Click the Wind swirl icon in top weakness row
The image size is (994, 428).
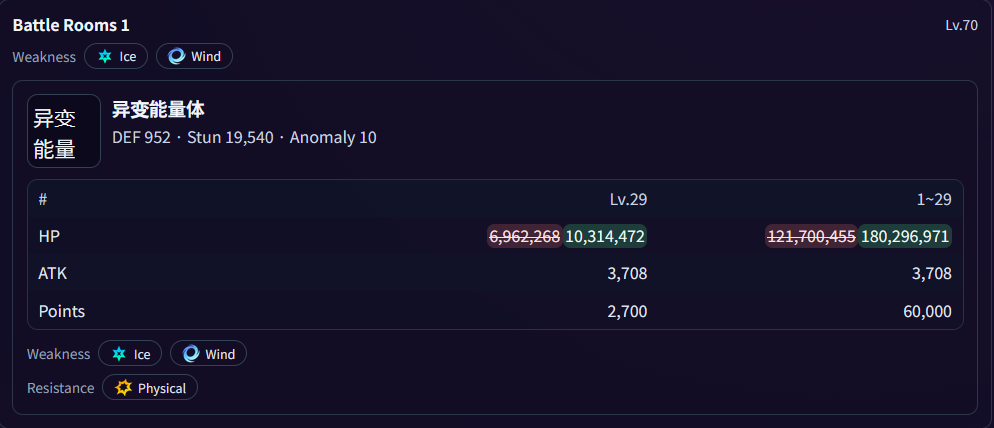176,56
